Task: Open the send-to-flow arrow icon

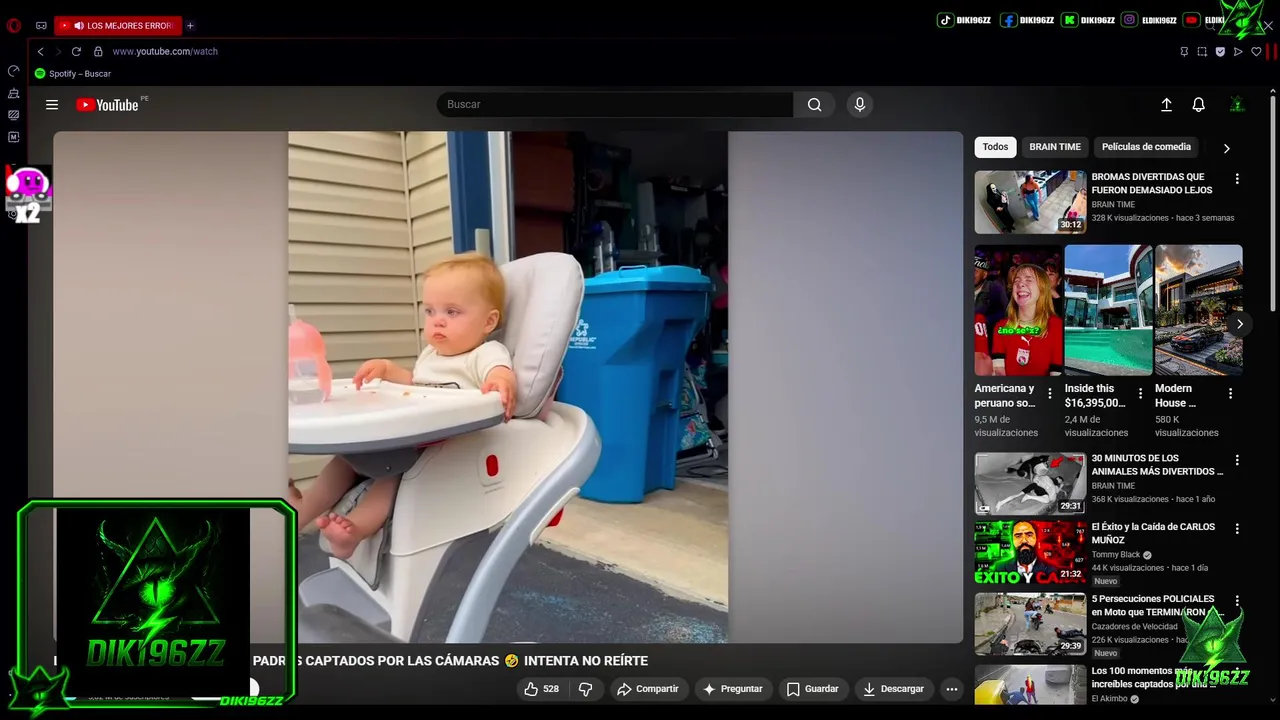Action: pos(1238,52)
